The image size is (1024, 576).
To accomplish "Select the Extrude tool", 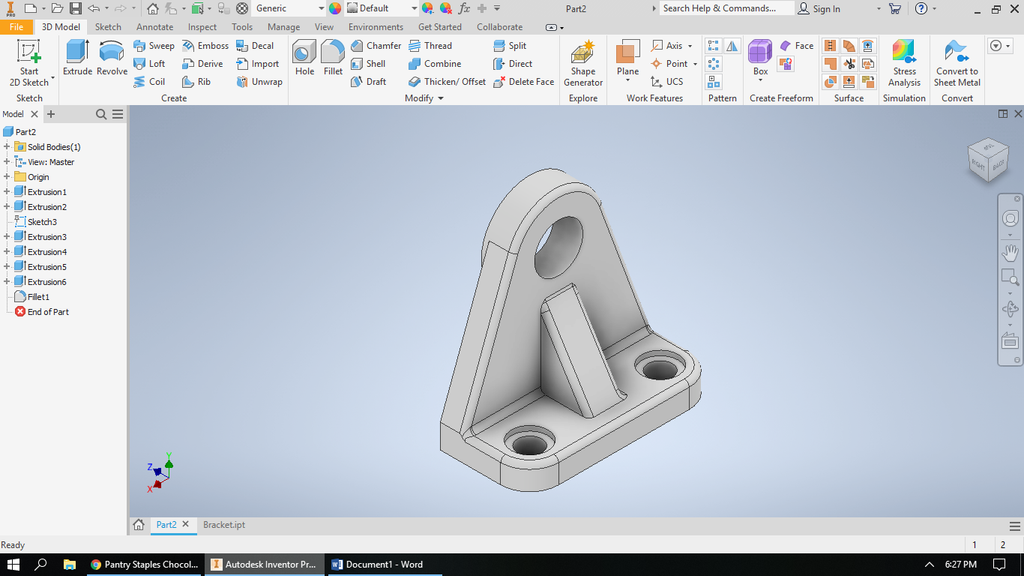I will pyautogui.click(x=77, y=57).
